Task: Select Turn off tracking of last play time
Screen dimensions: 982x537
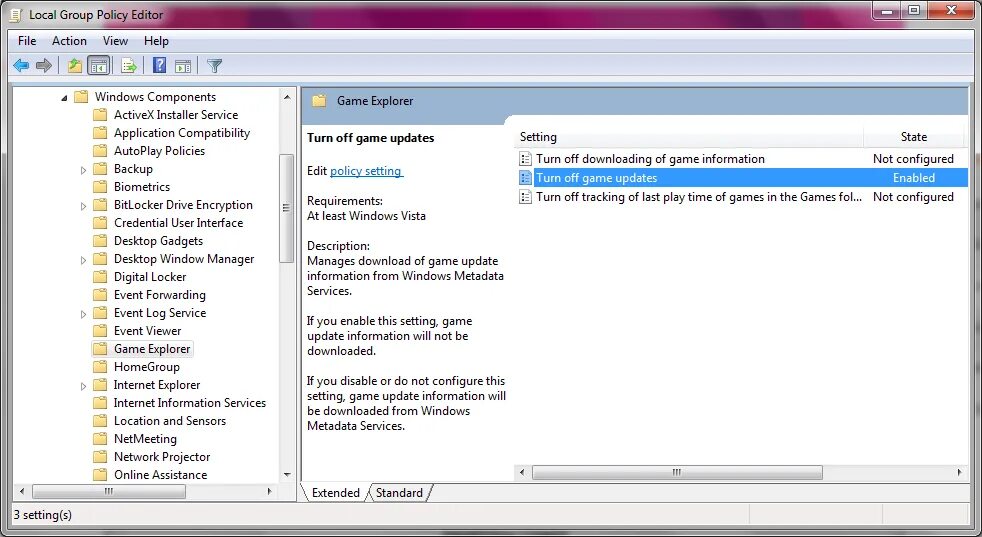Action: click(x=699, y=197)
